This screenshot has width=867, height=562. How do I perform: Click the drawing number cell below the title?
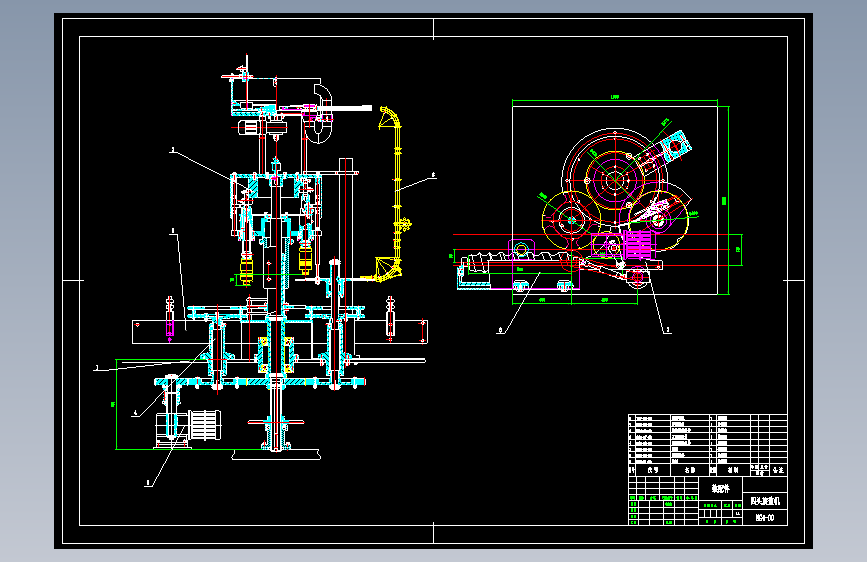pos(765,518)
